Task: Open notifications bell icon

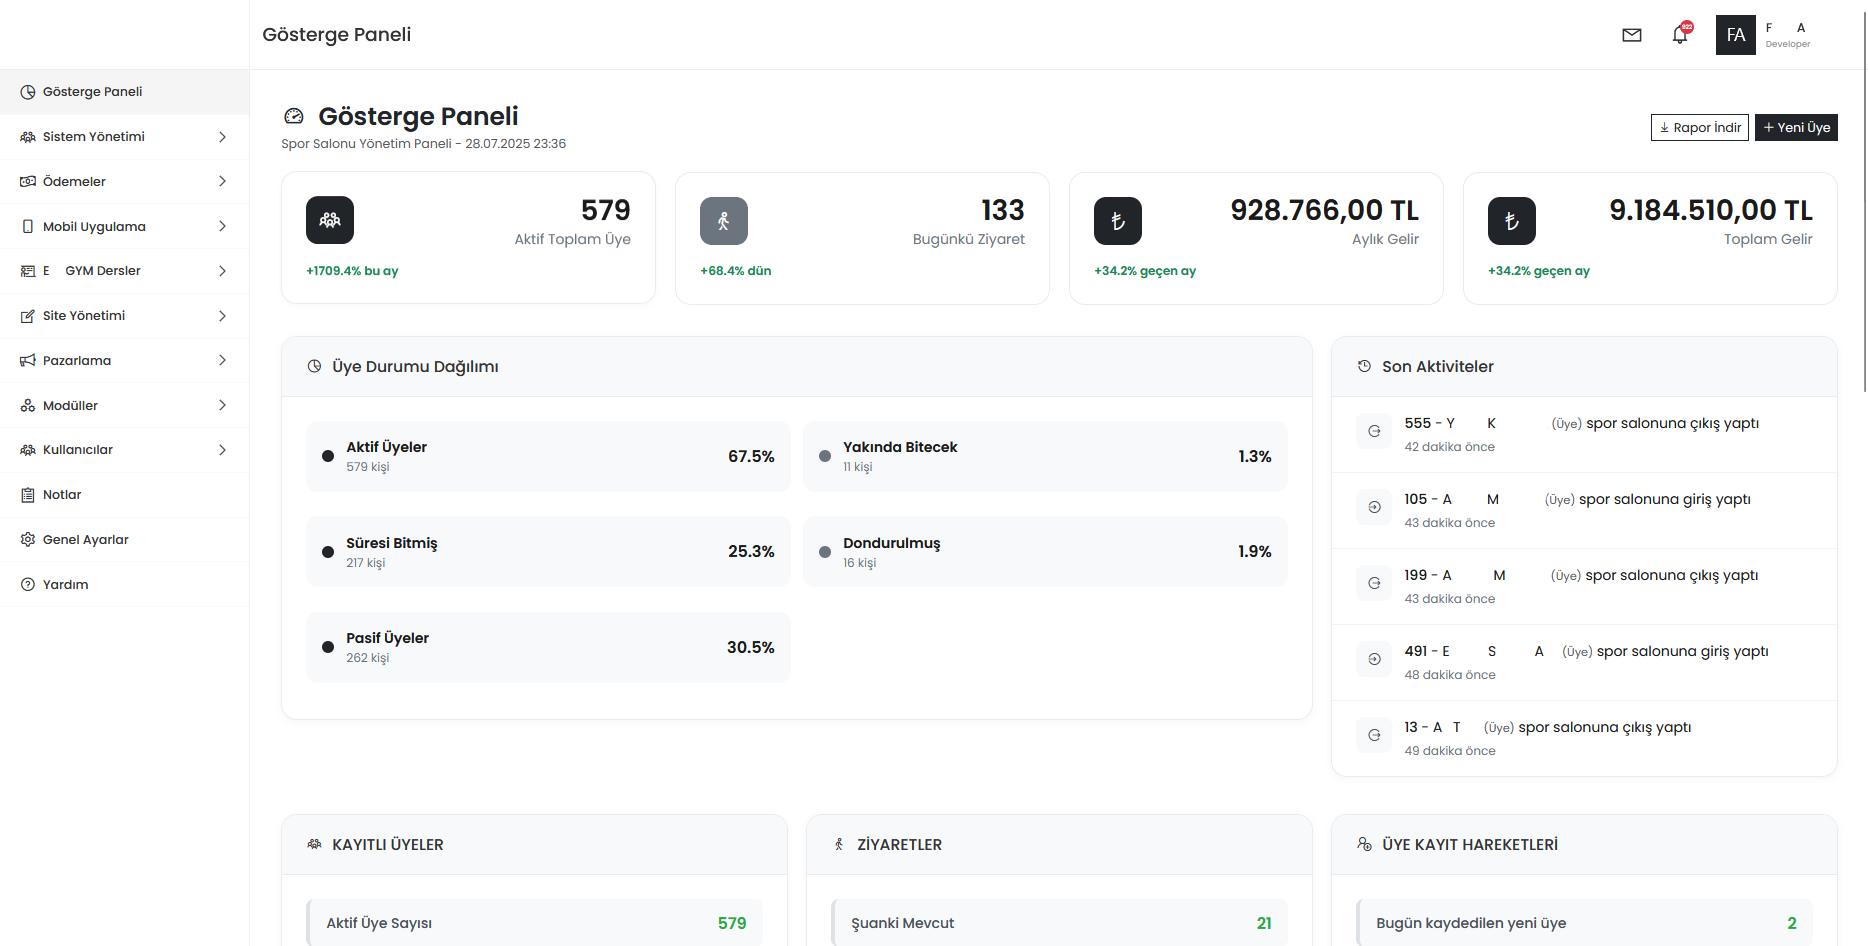Action: pos(1680,35)
